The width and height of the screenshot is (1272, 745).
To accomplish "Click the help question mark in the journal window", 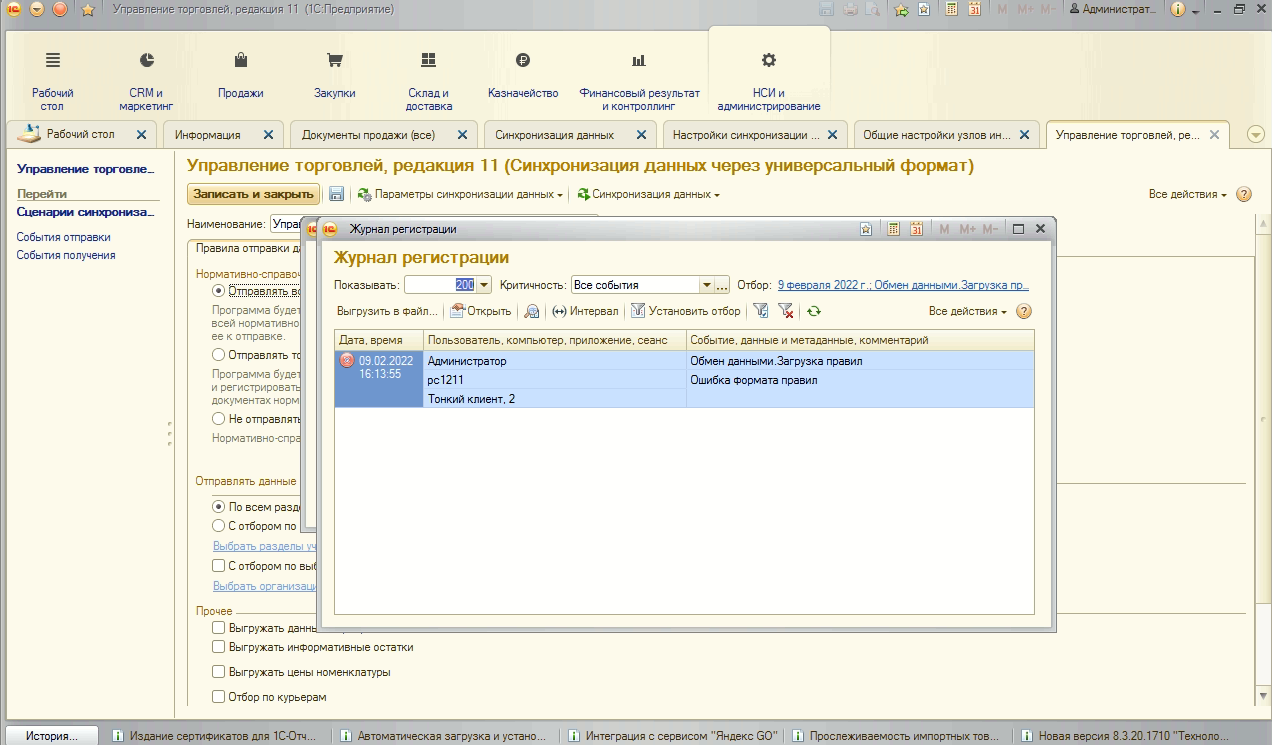I will 1023,311.
